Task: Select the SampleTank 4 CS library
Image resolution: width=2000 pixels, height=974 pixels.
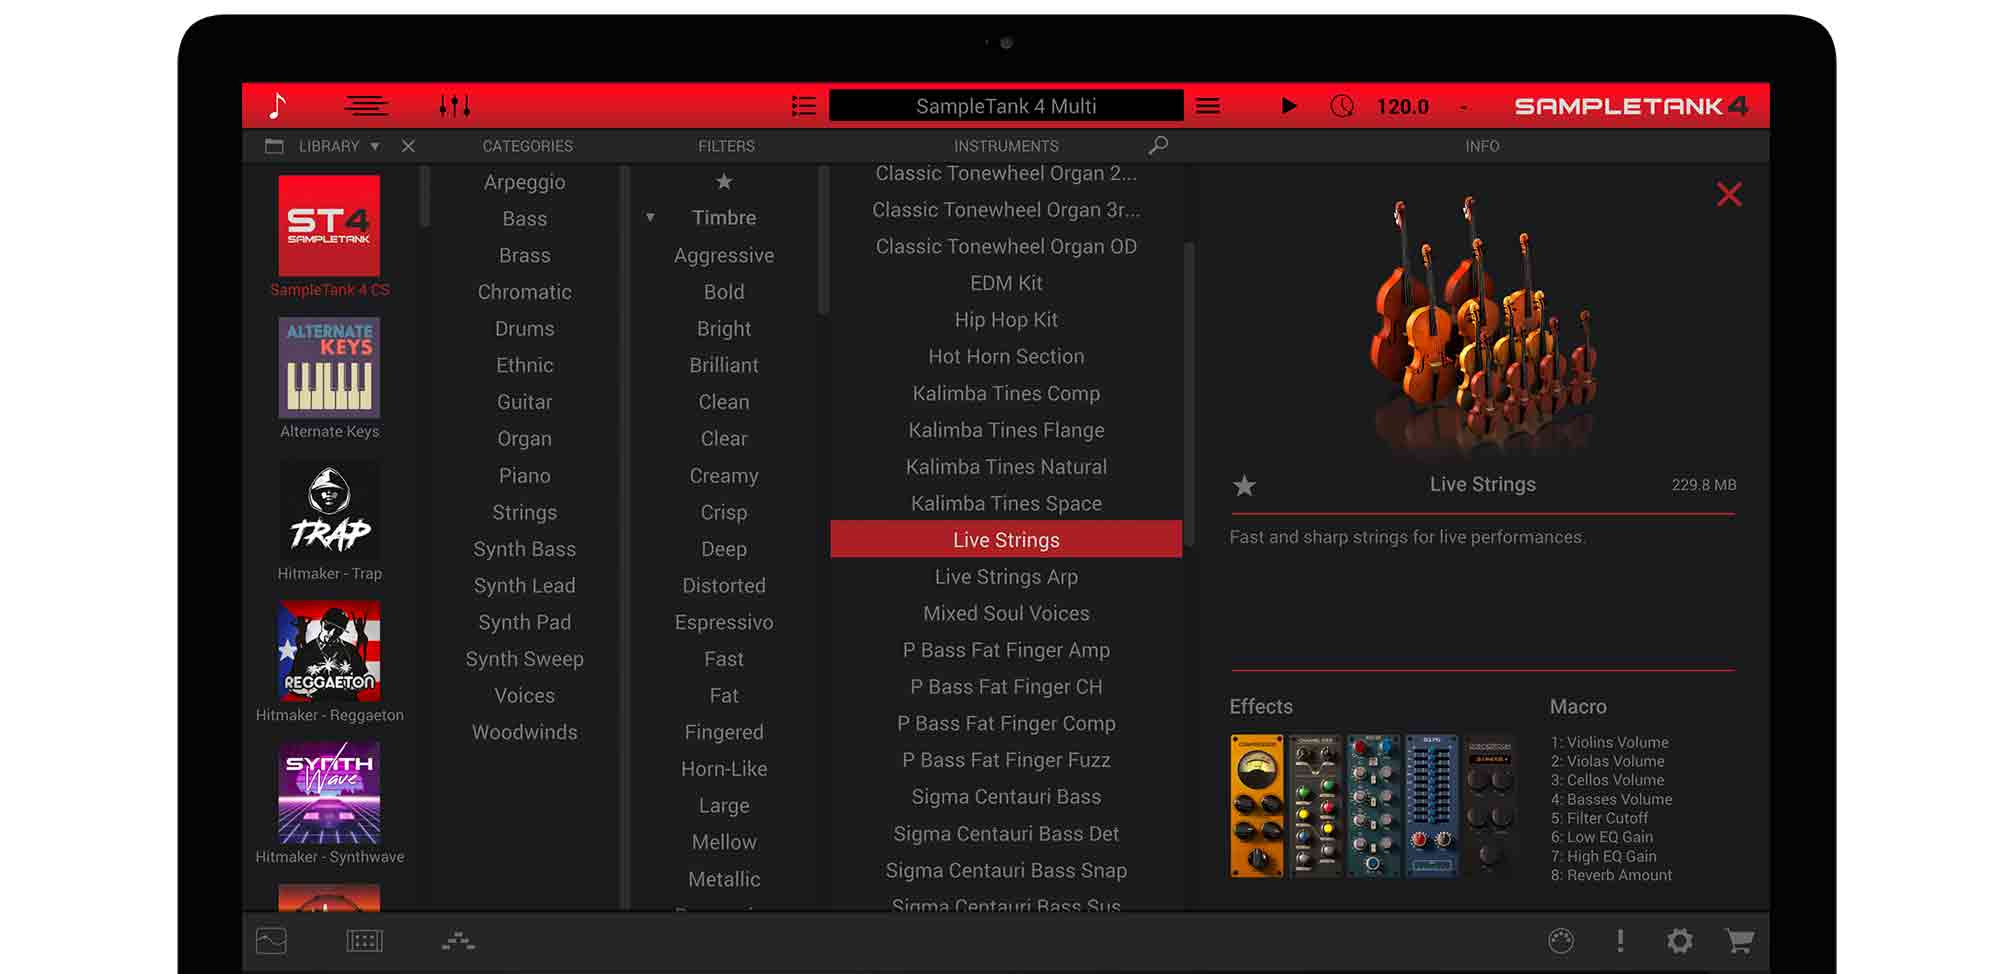Action: [329, 237]
